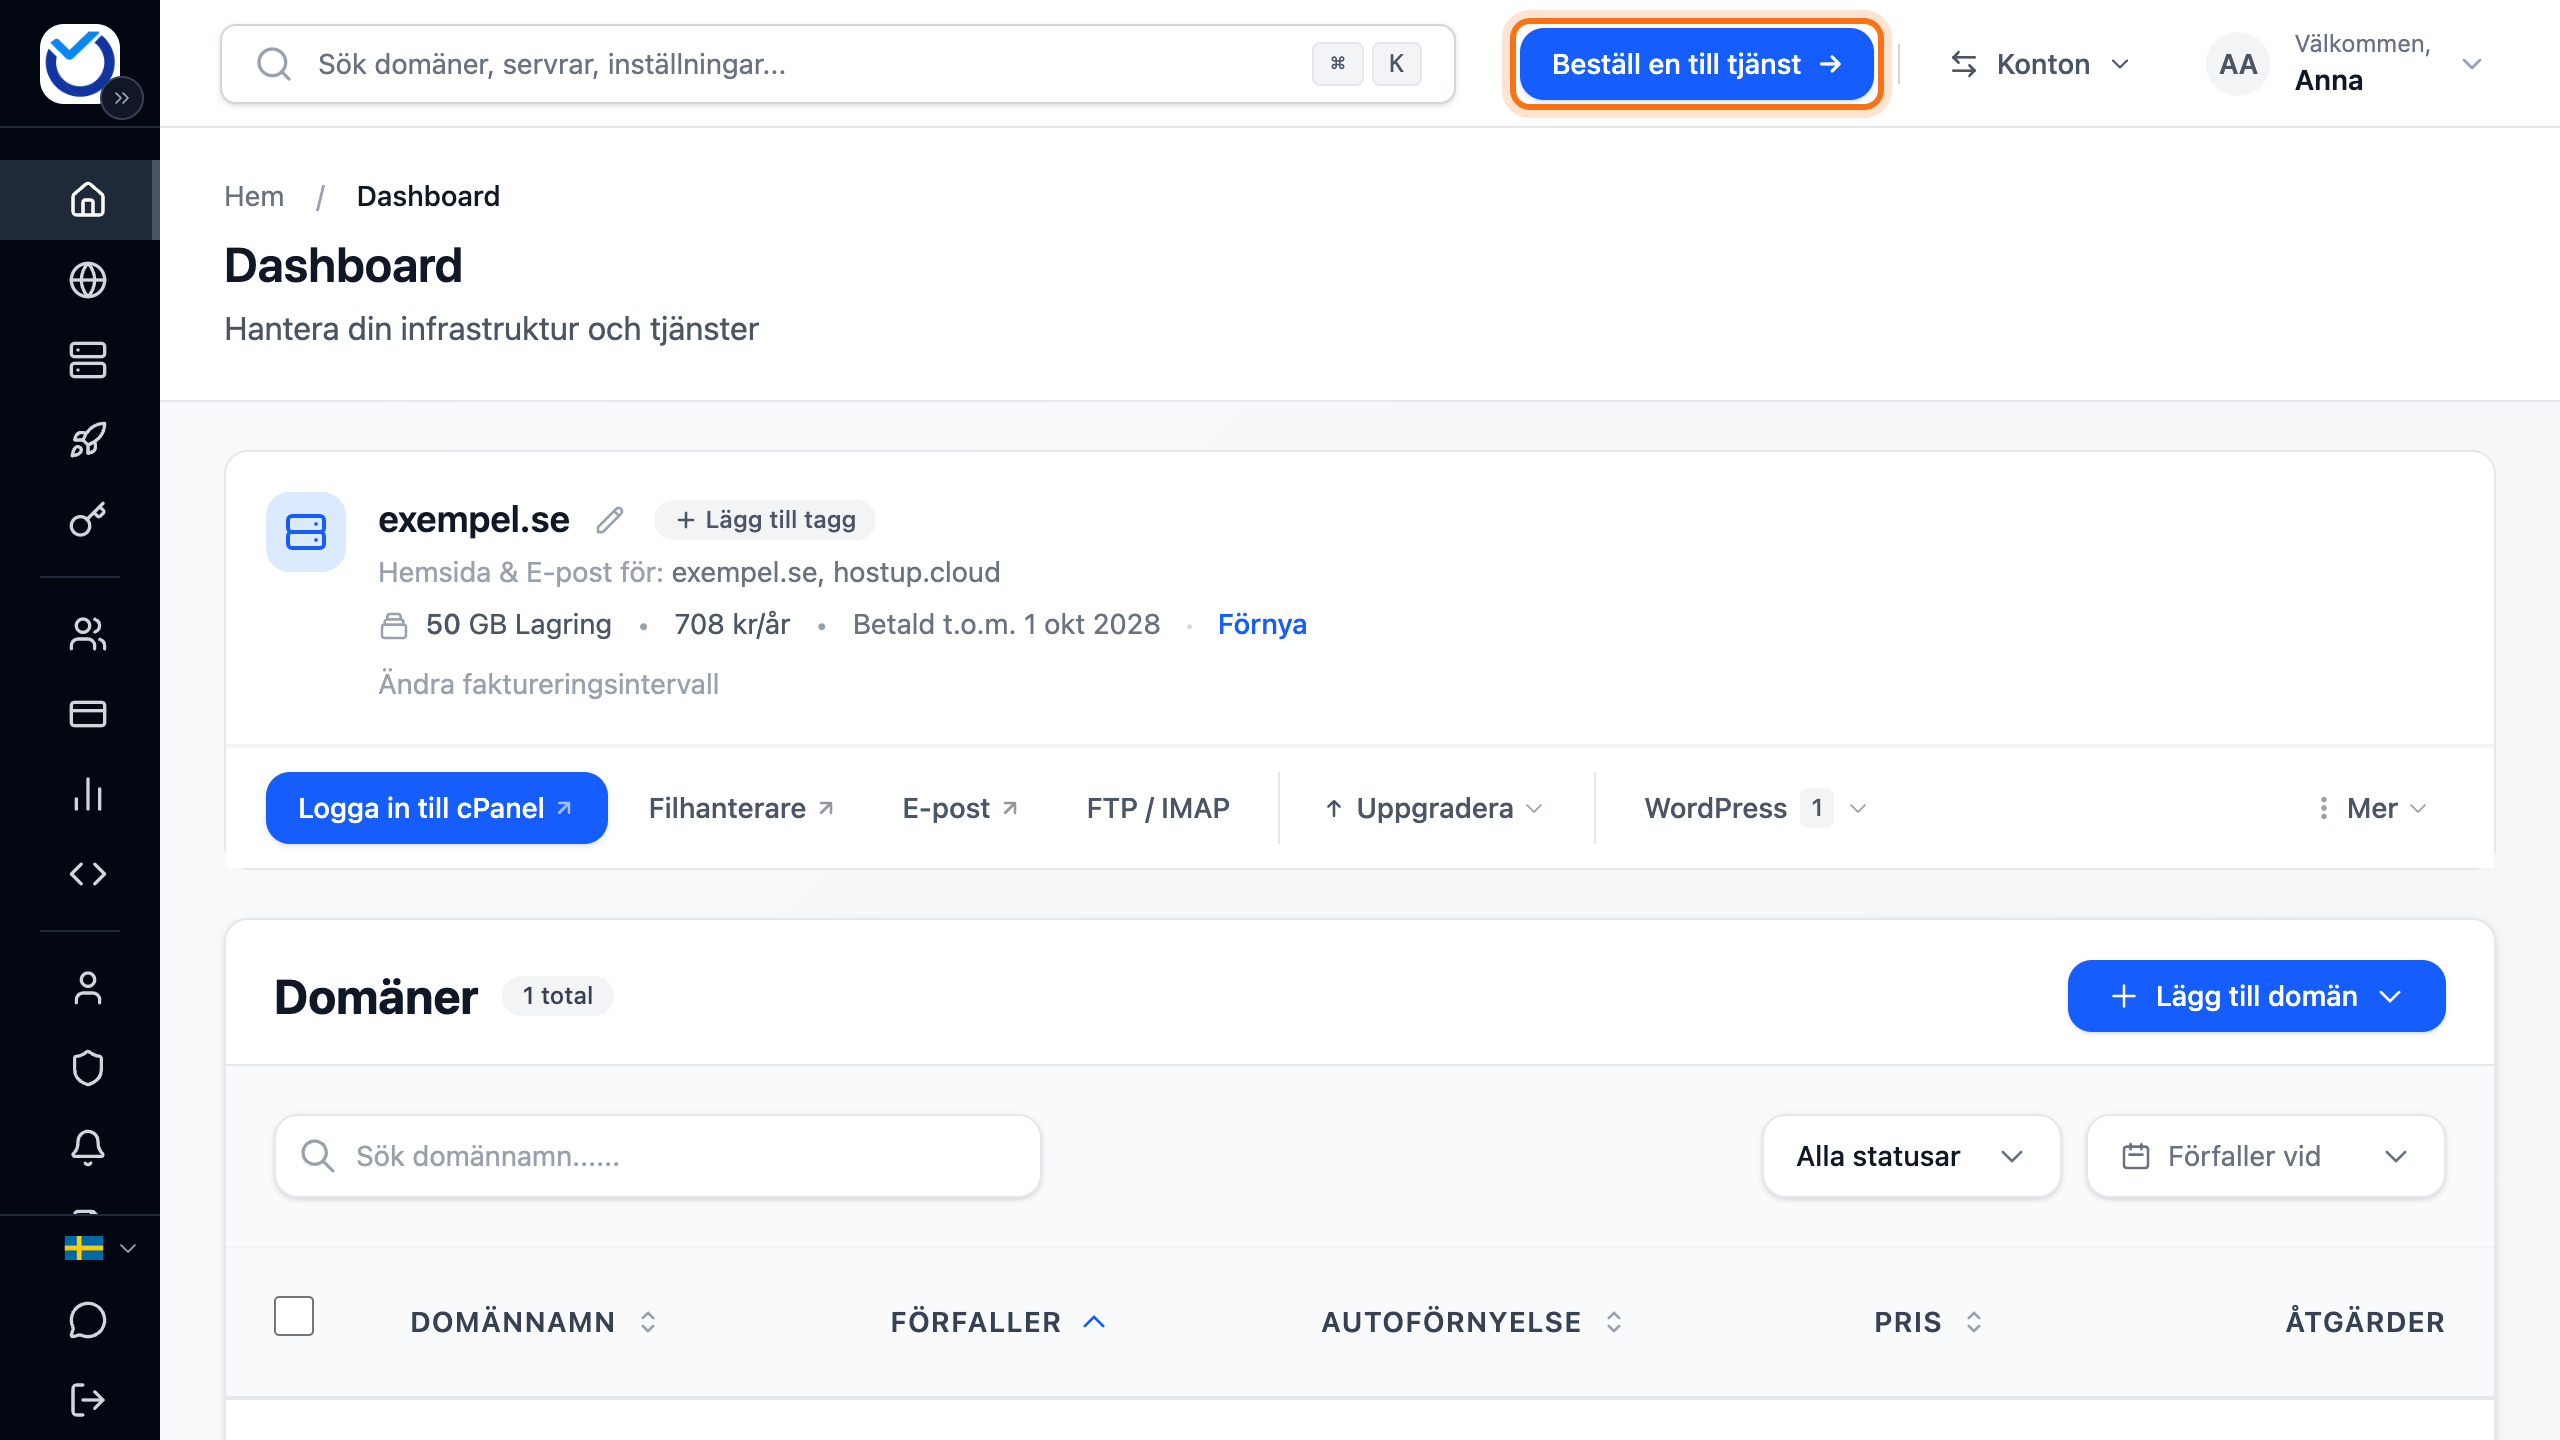Open the globe domains icon in sidebar

(x=88, y=280)
